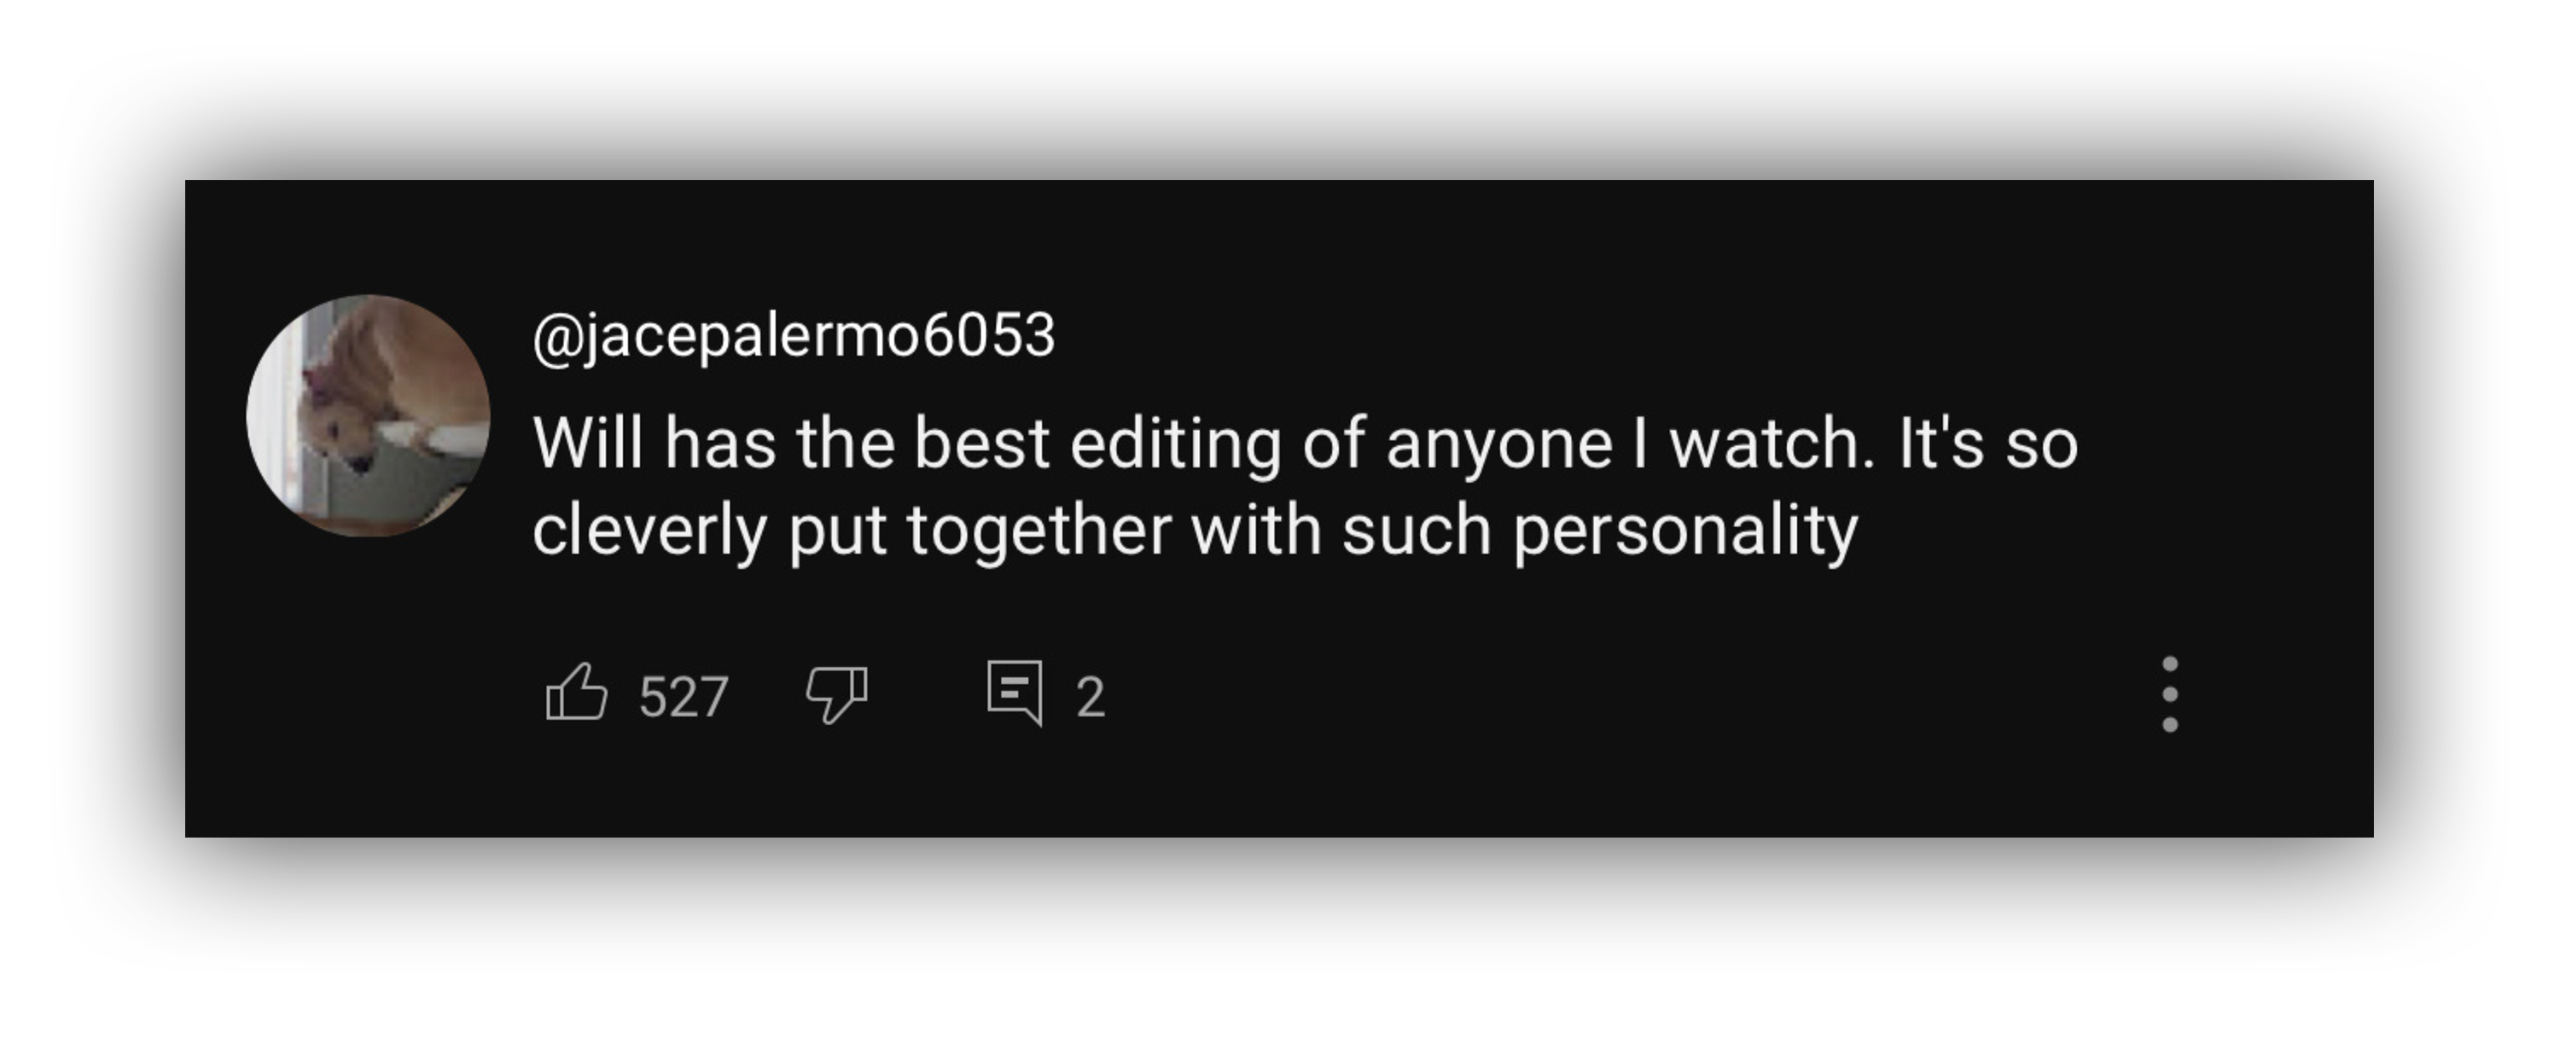Show more actions via vertical ellipsis
The image size is (2560, 1044).
click(2169, 694)
